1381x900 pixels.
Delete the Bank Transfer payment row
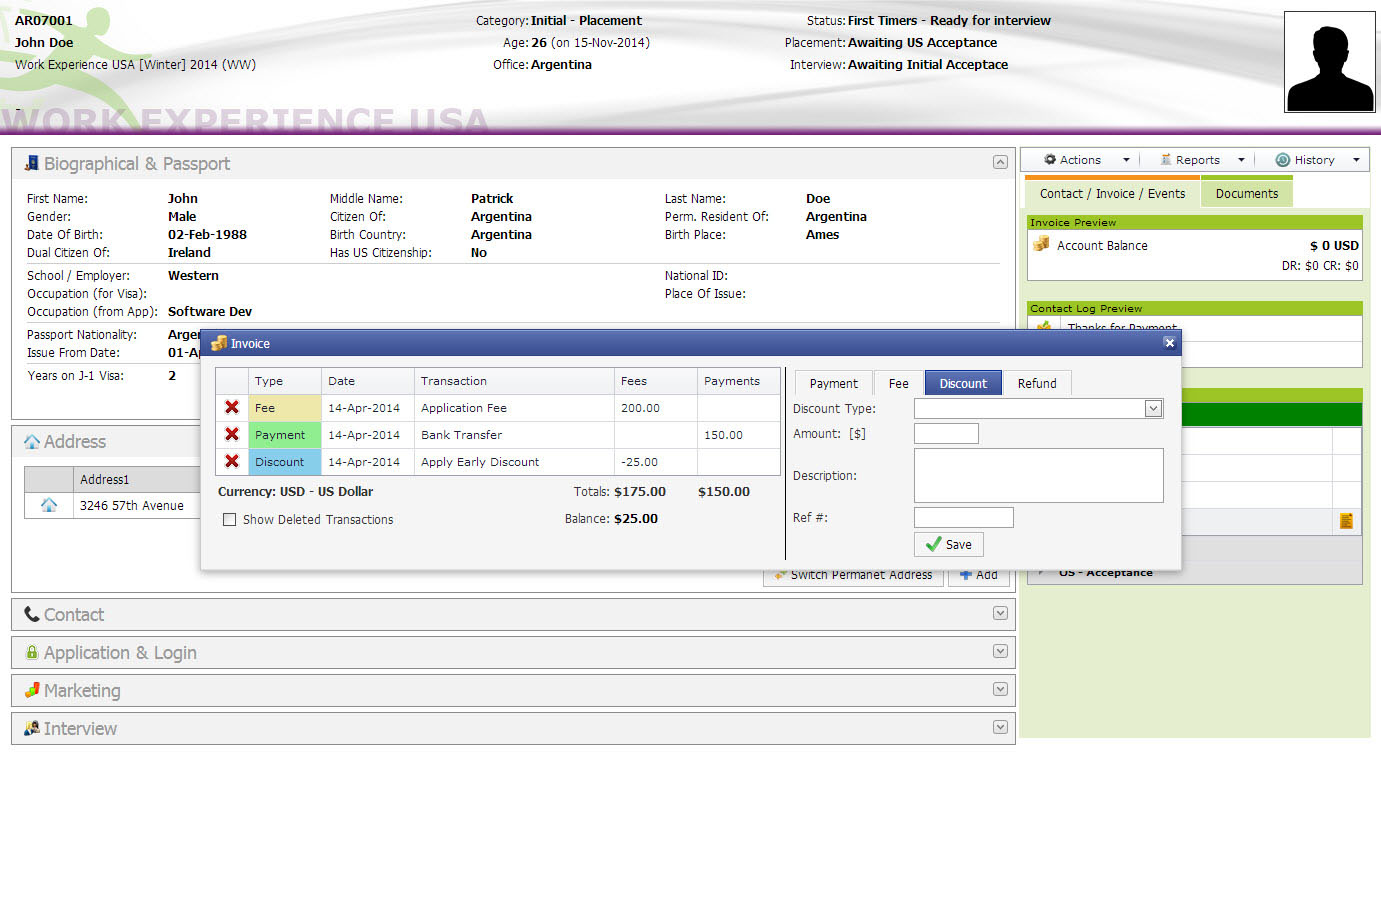coord(232,435)
